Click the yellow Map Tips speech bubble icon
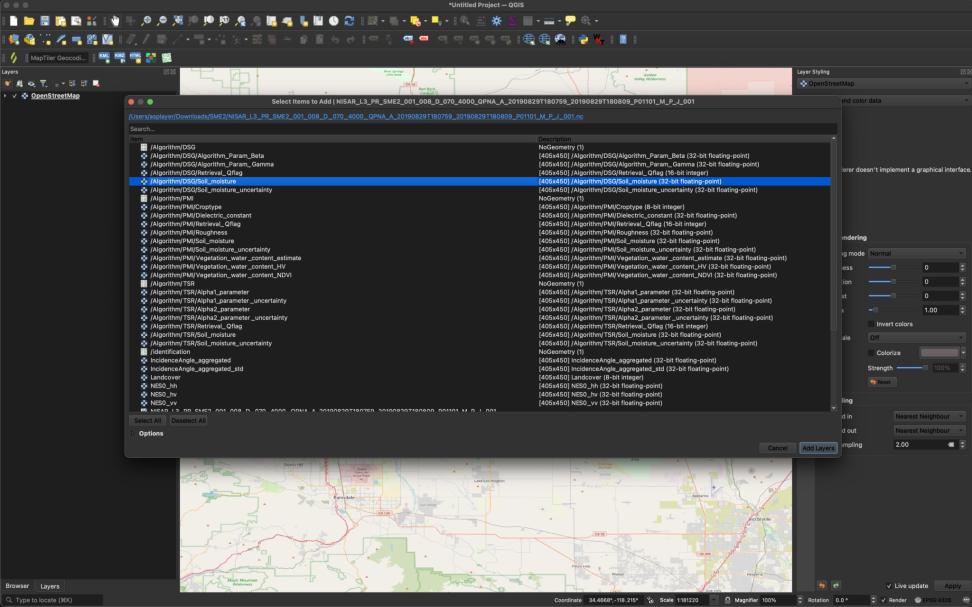This screenshot has height=607, width=972. pyautogui.click(x=570, y=21)
